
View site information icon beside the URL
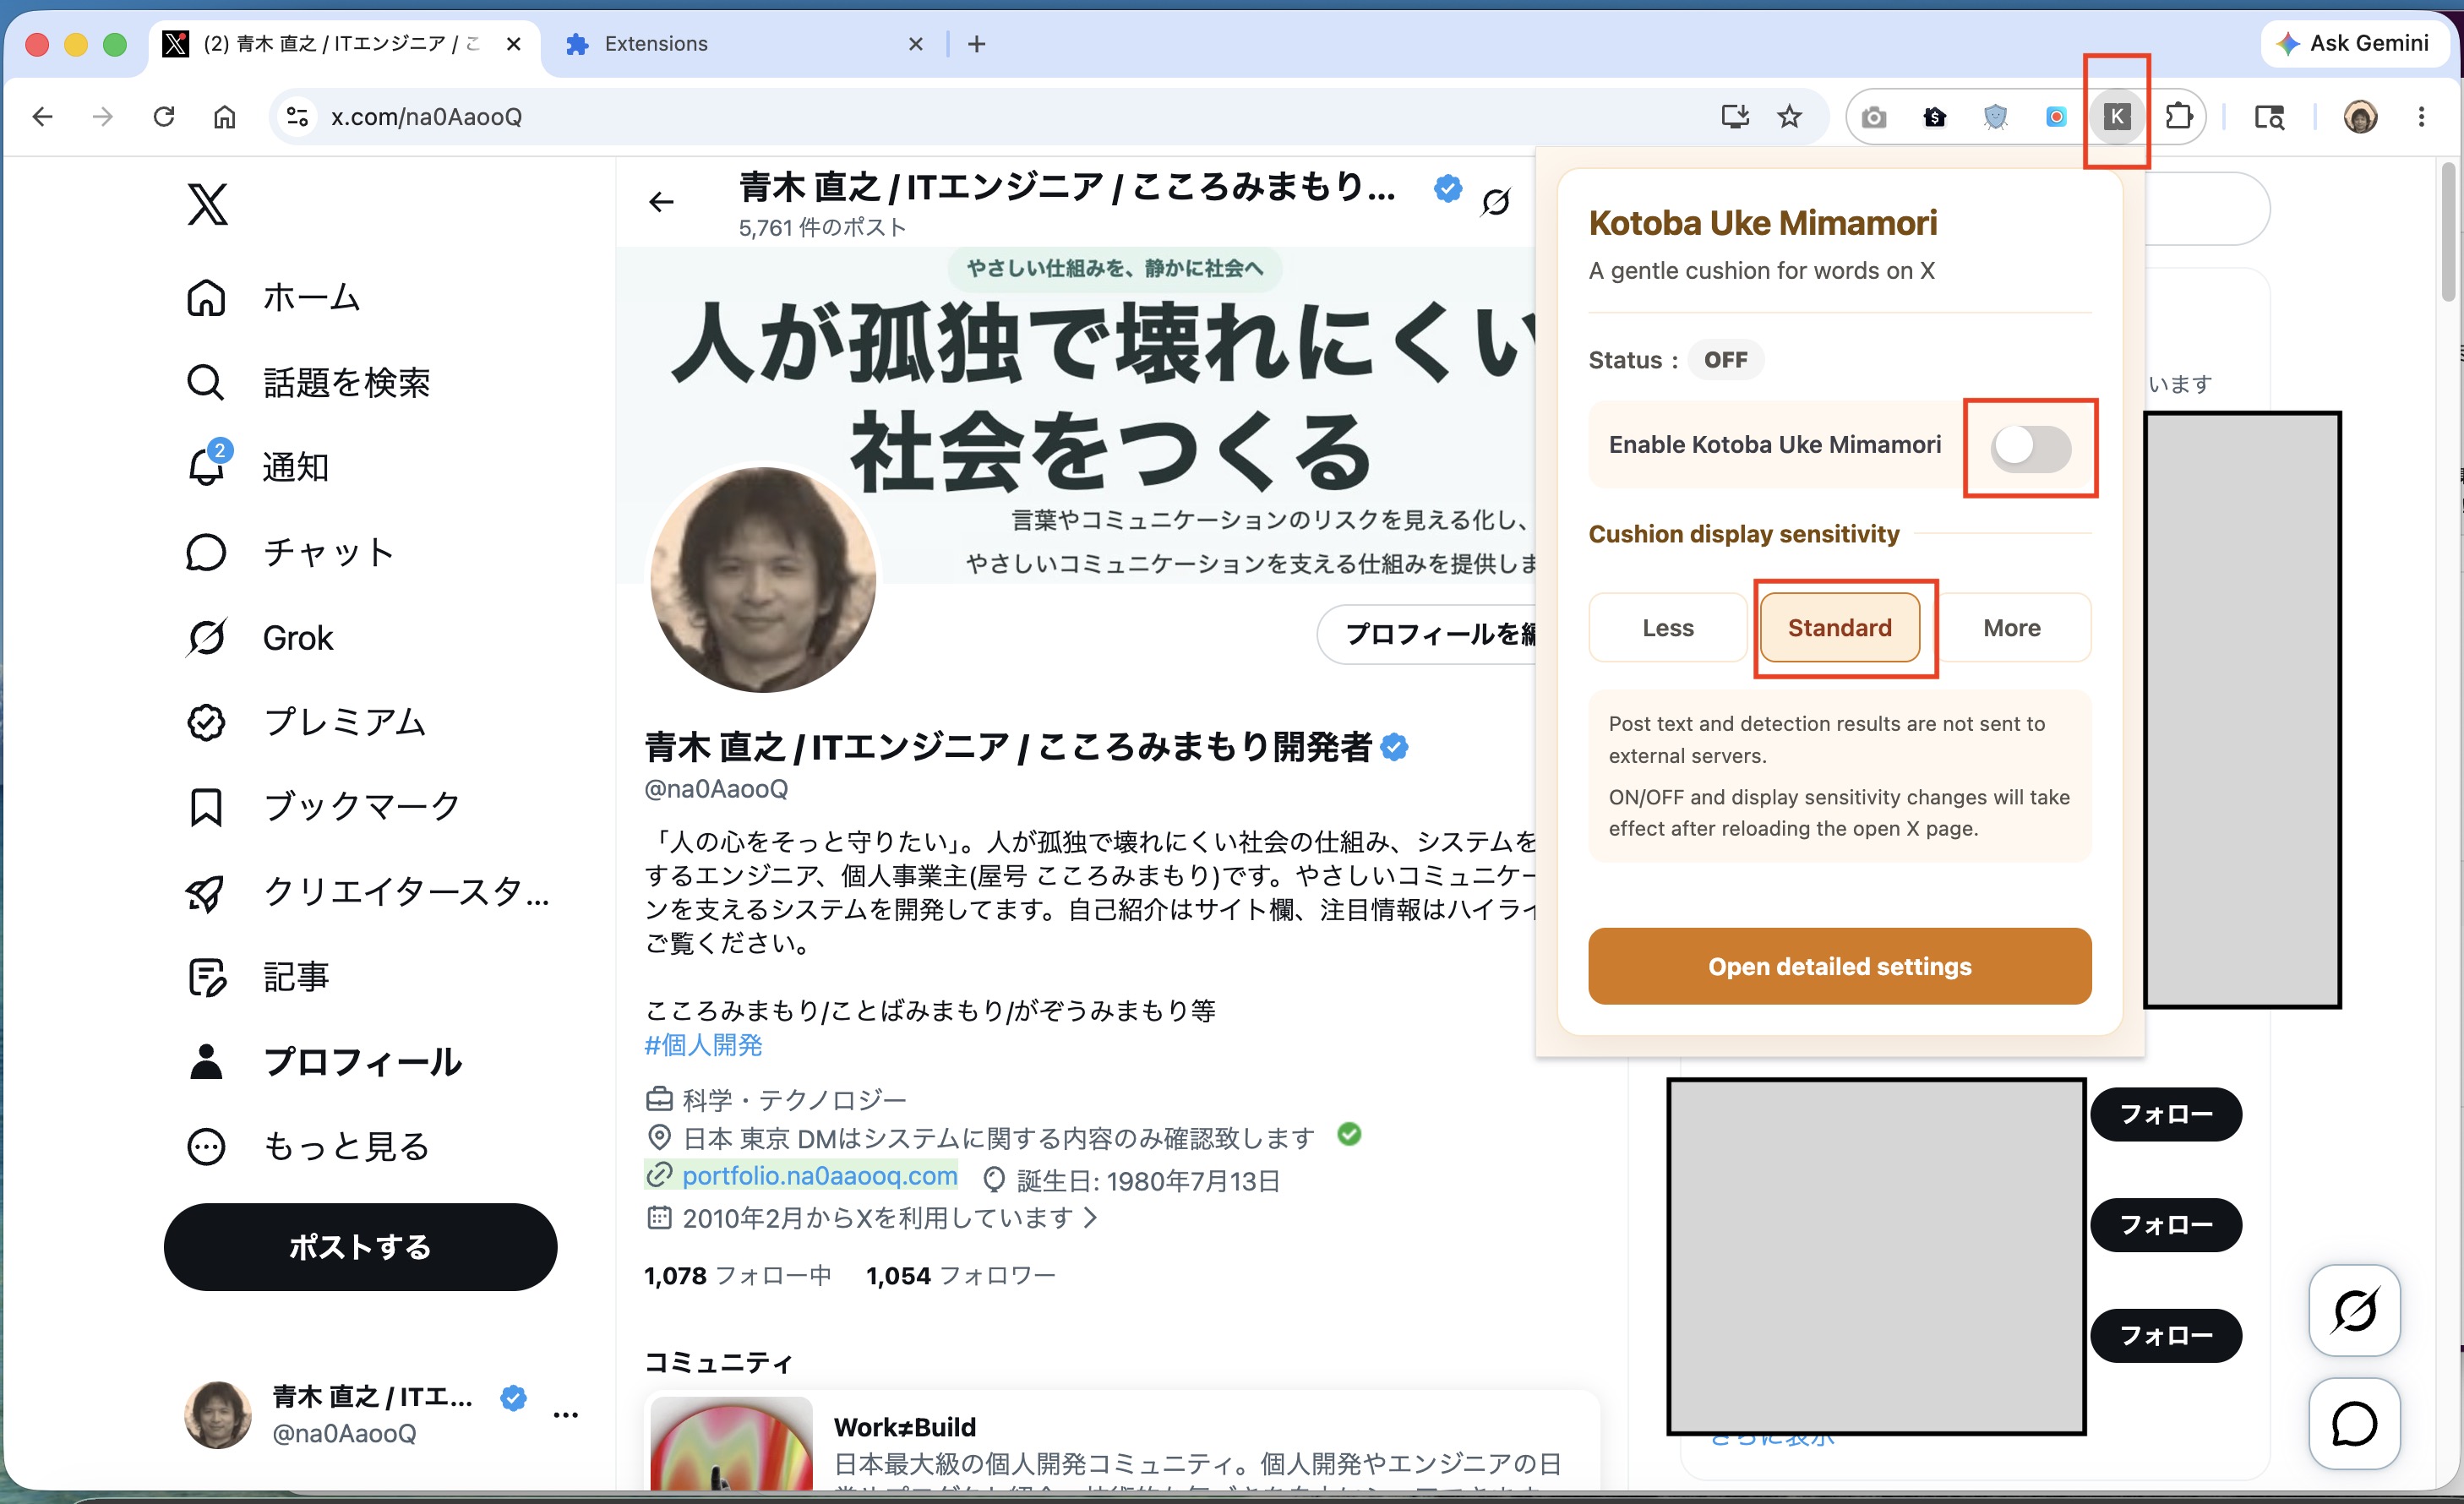[297, 117]
